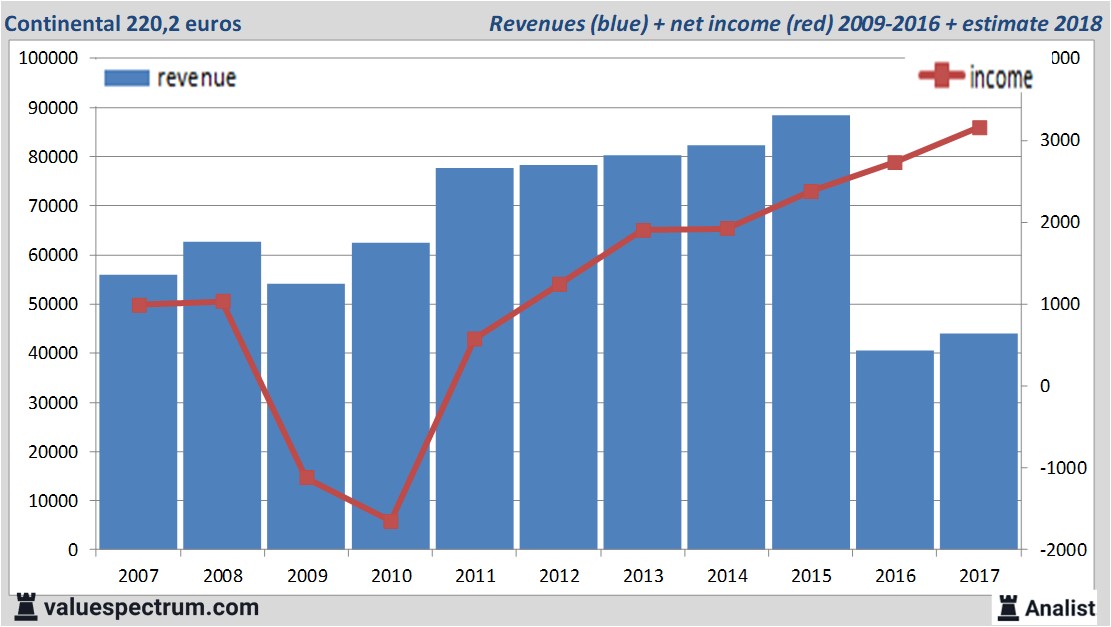Select the 2007 revenue bar

(138, 412)
